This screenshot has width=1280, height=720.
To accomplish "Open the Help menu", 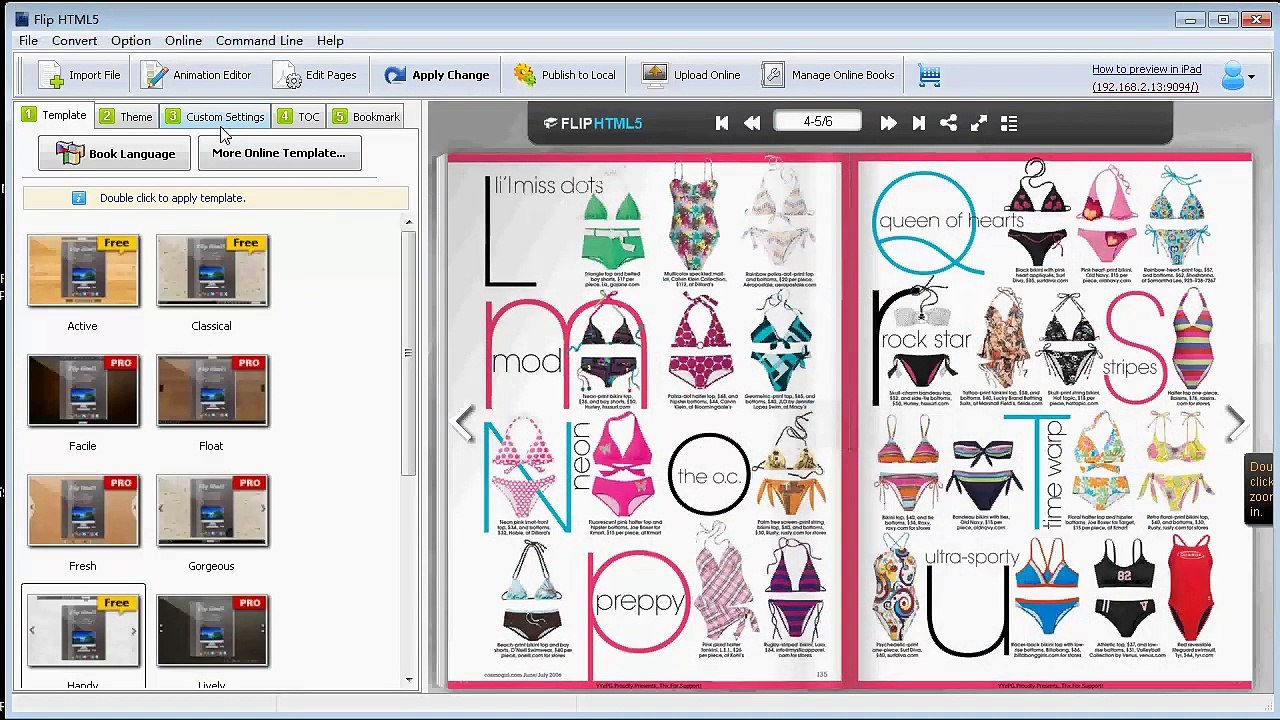I will (x=330, y=41).
